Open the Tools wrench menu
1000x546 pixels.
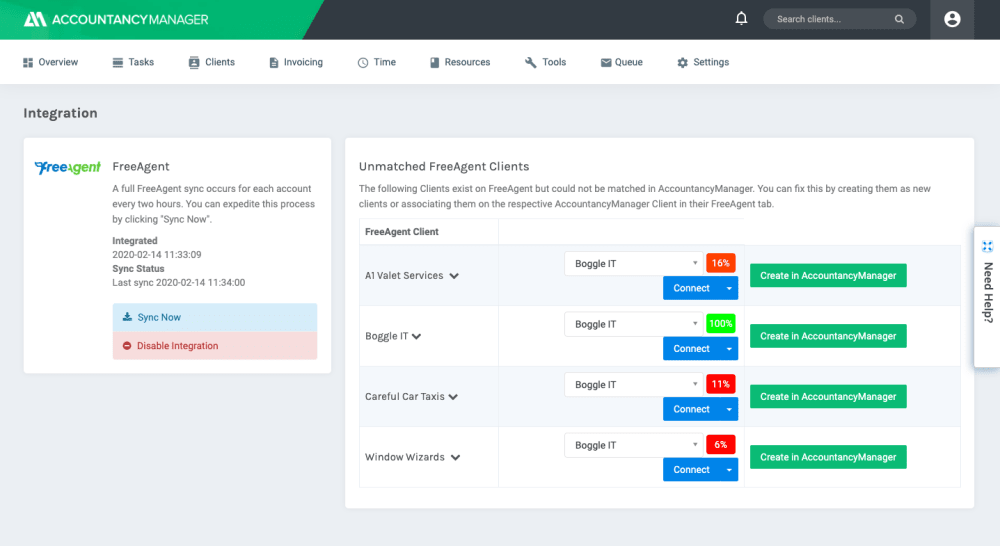545,63
